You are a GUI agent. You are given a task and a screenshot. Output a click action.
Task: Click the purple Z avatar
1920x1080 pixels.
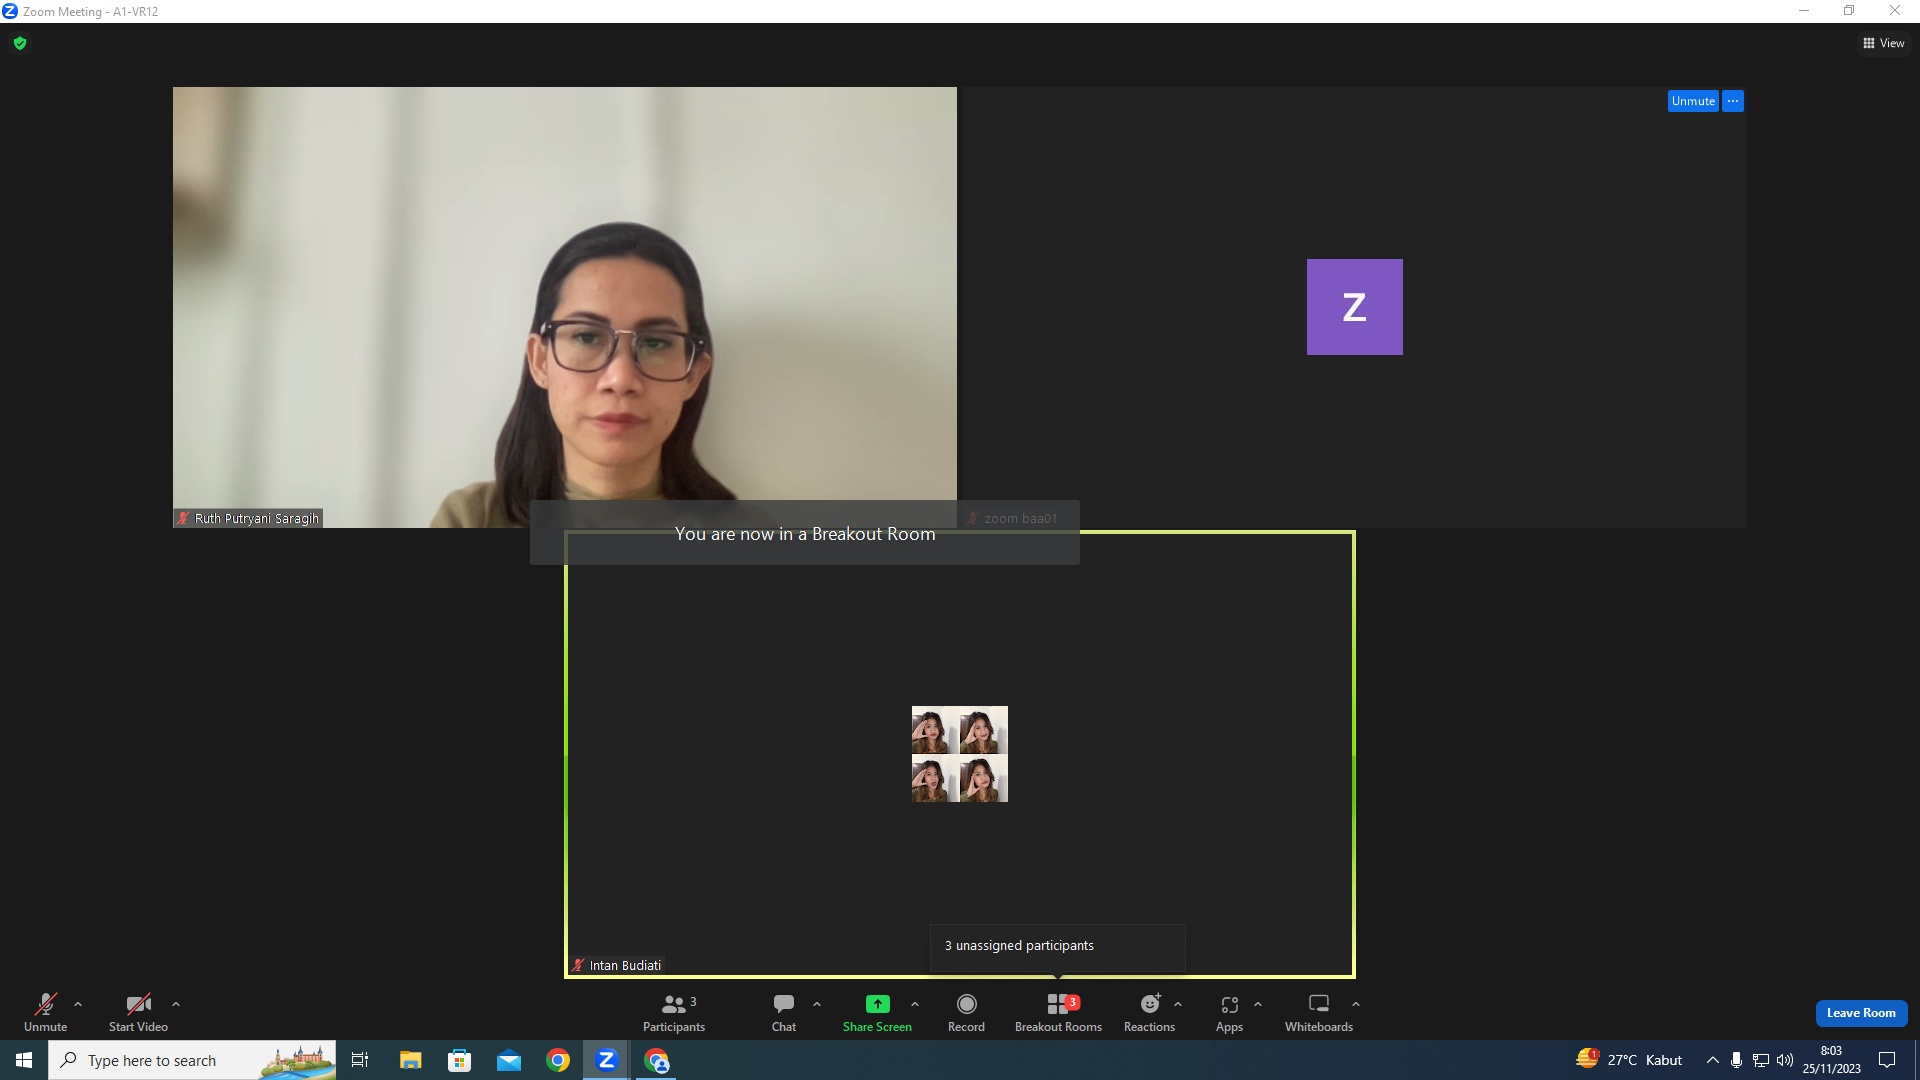1354,307
